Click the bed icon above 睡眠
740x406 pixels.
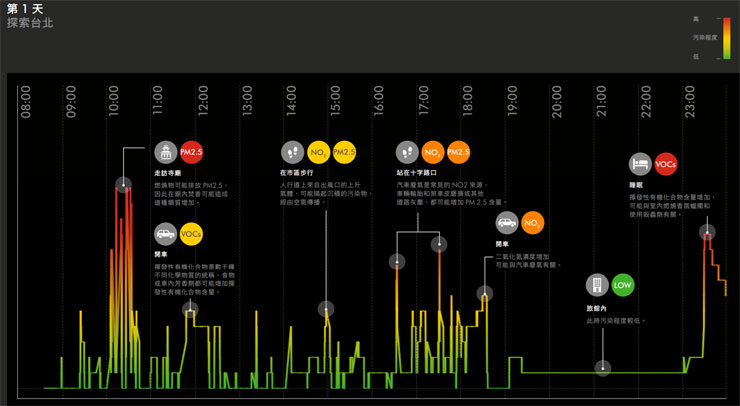(x=640, y=164)
